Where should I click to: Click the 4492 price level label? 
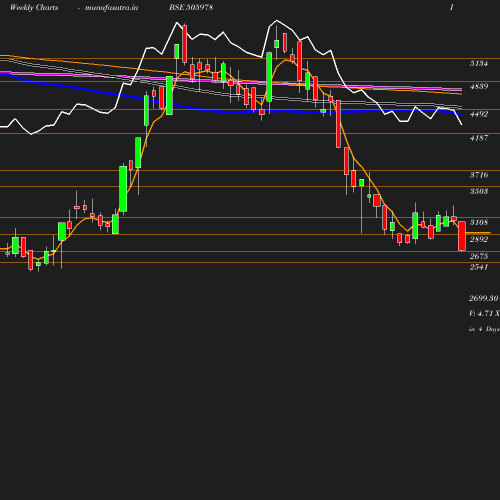coord(479,114)
